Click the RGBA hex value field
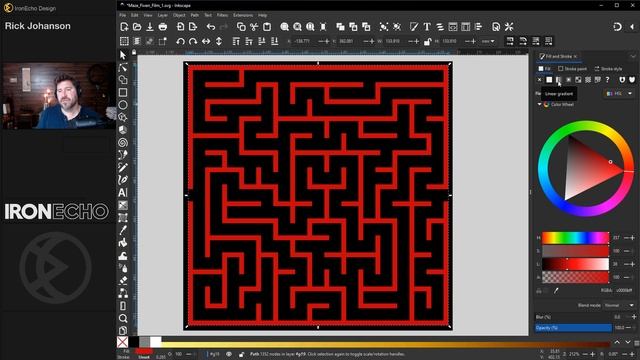 click(624, 291)
